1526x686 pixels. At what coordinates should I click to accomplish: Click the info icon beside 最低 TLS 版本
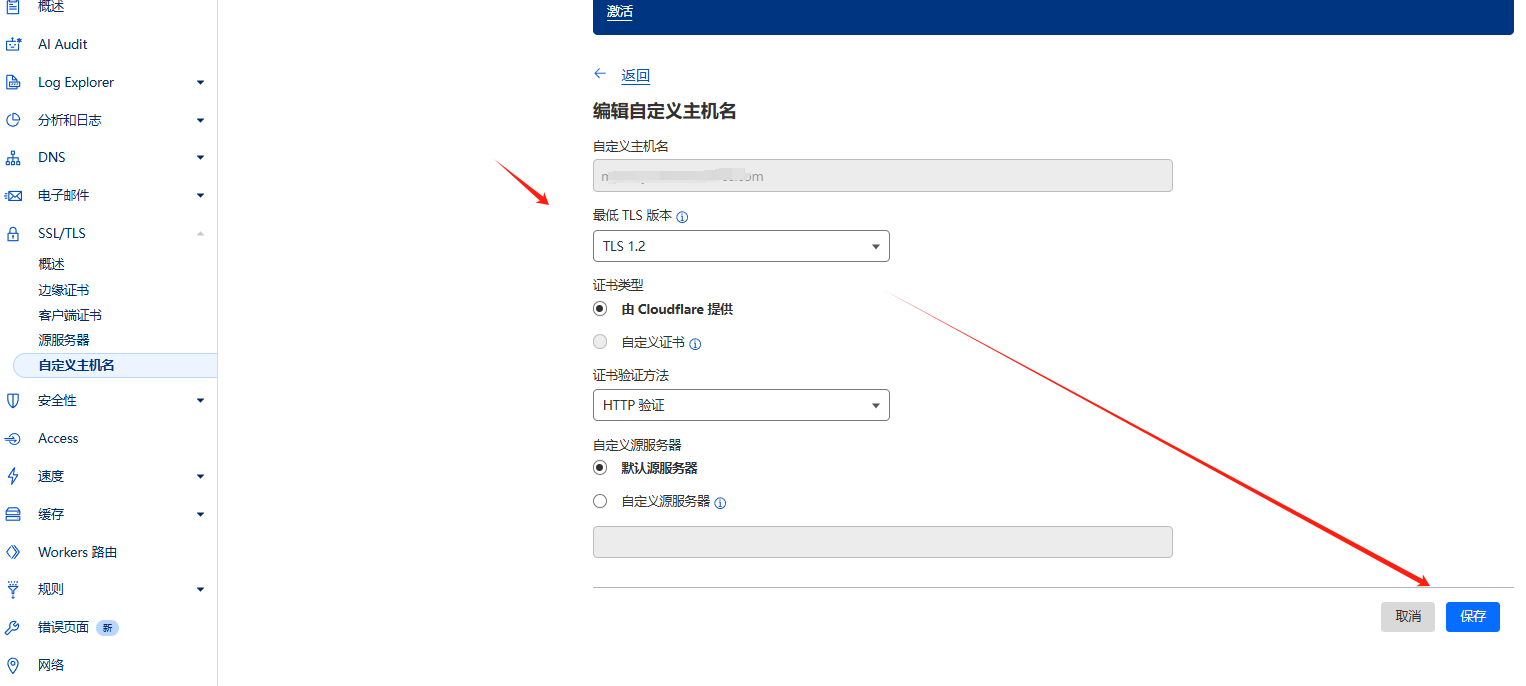point(683,217)
